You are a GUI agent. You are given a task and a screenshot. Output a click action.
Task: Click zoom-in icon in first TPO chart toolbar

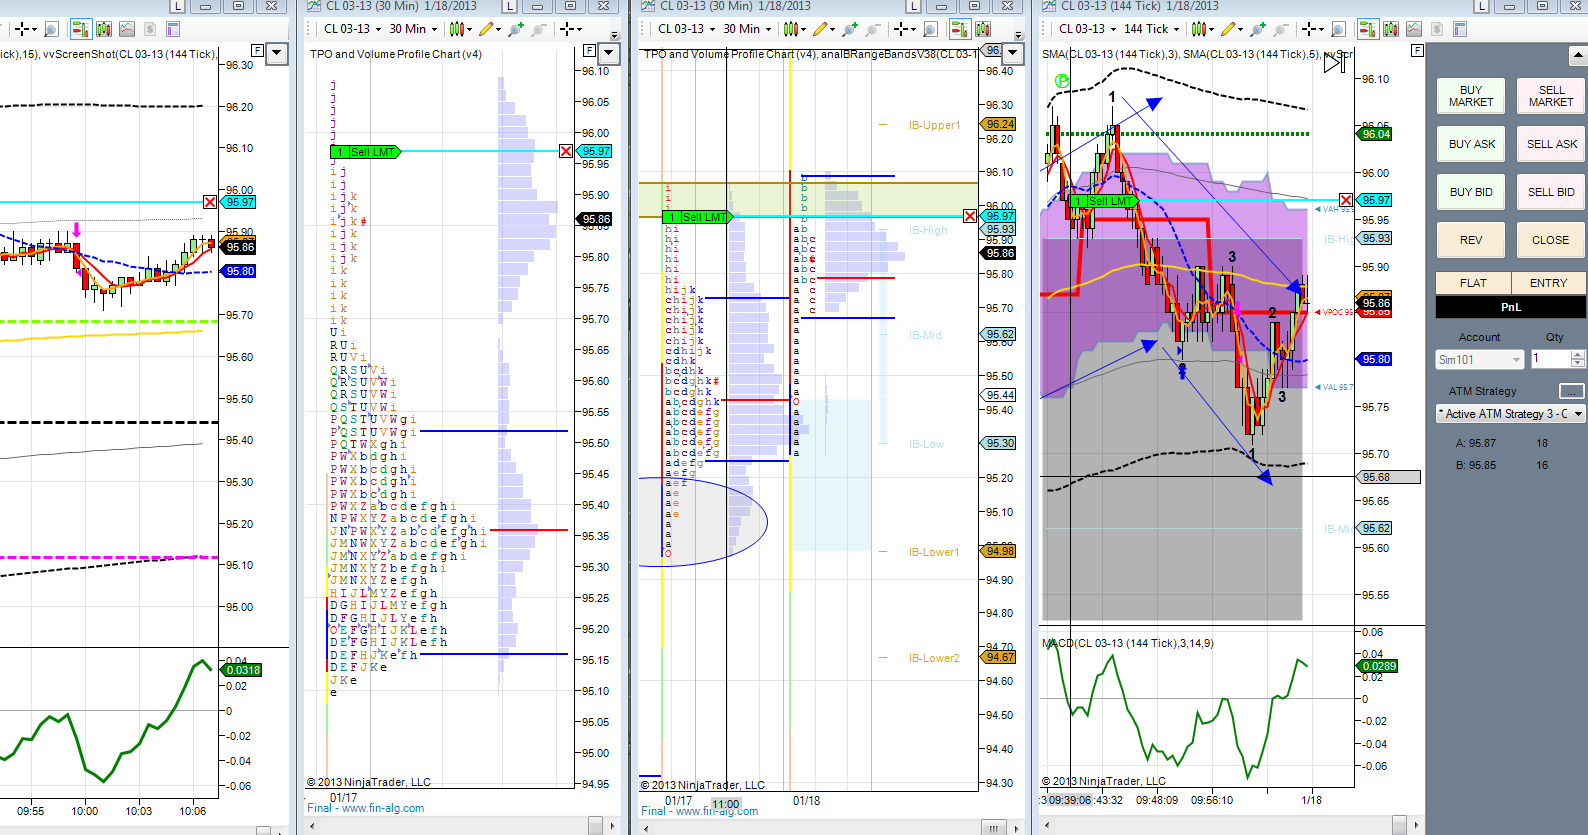[516, 29]
